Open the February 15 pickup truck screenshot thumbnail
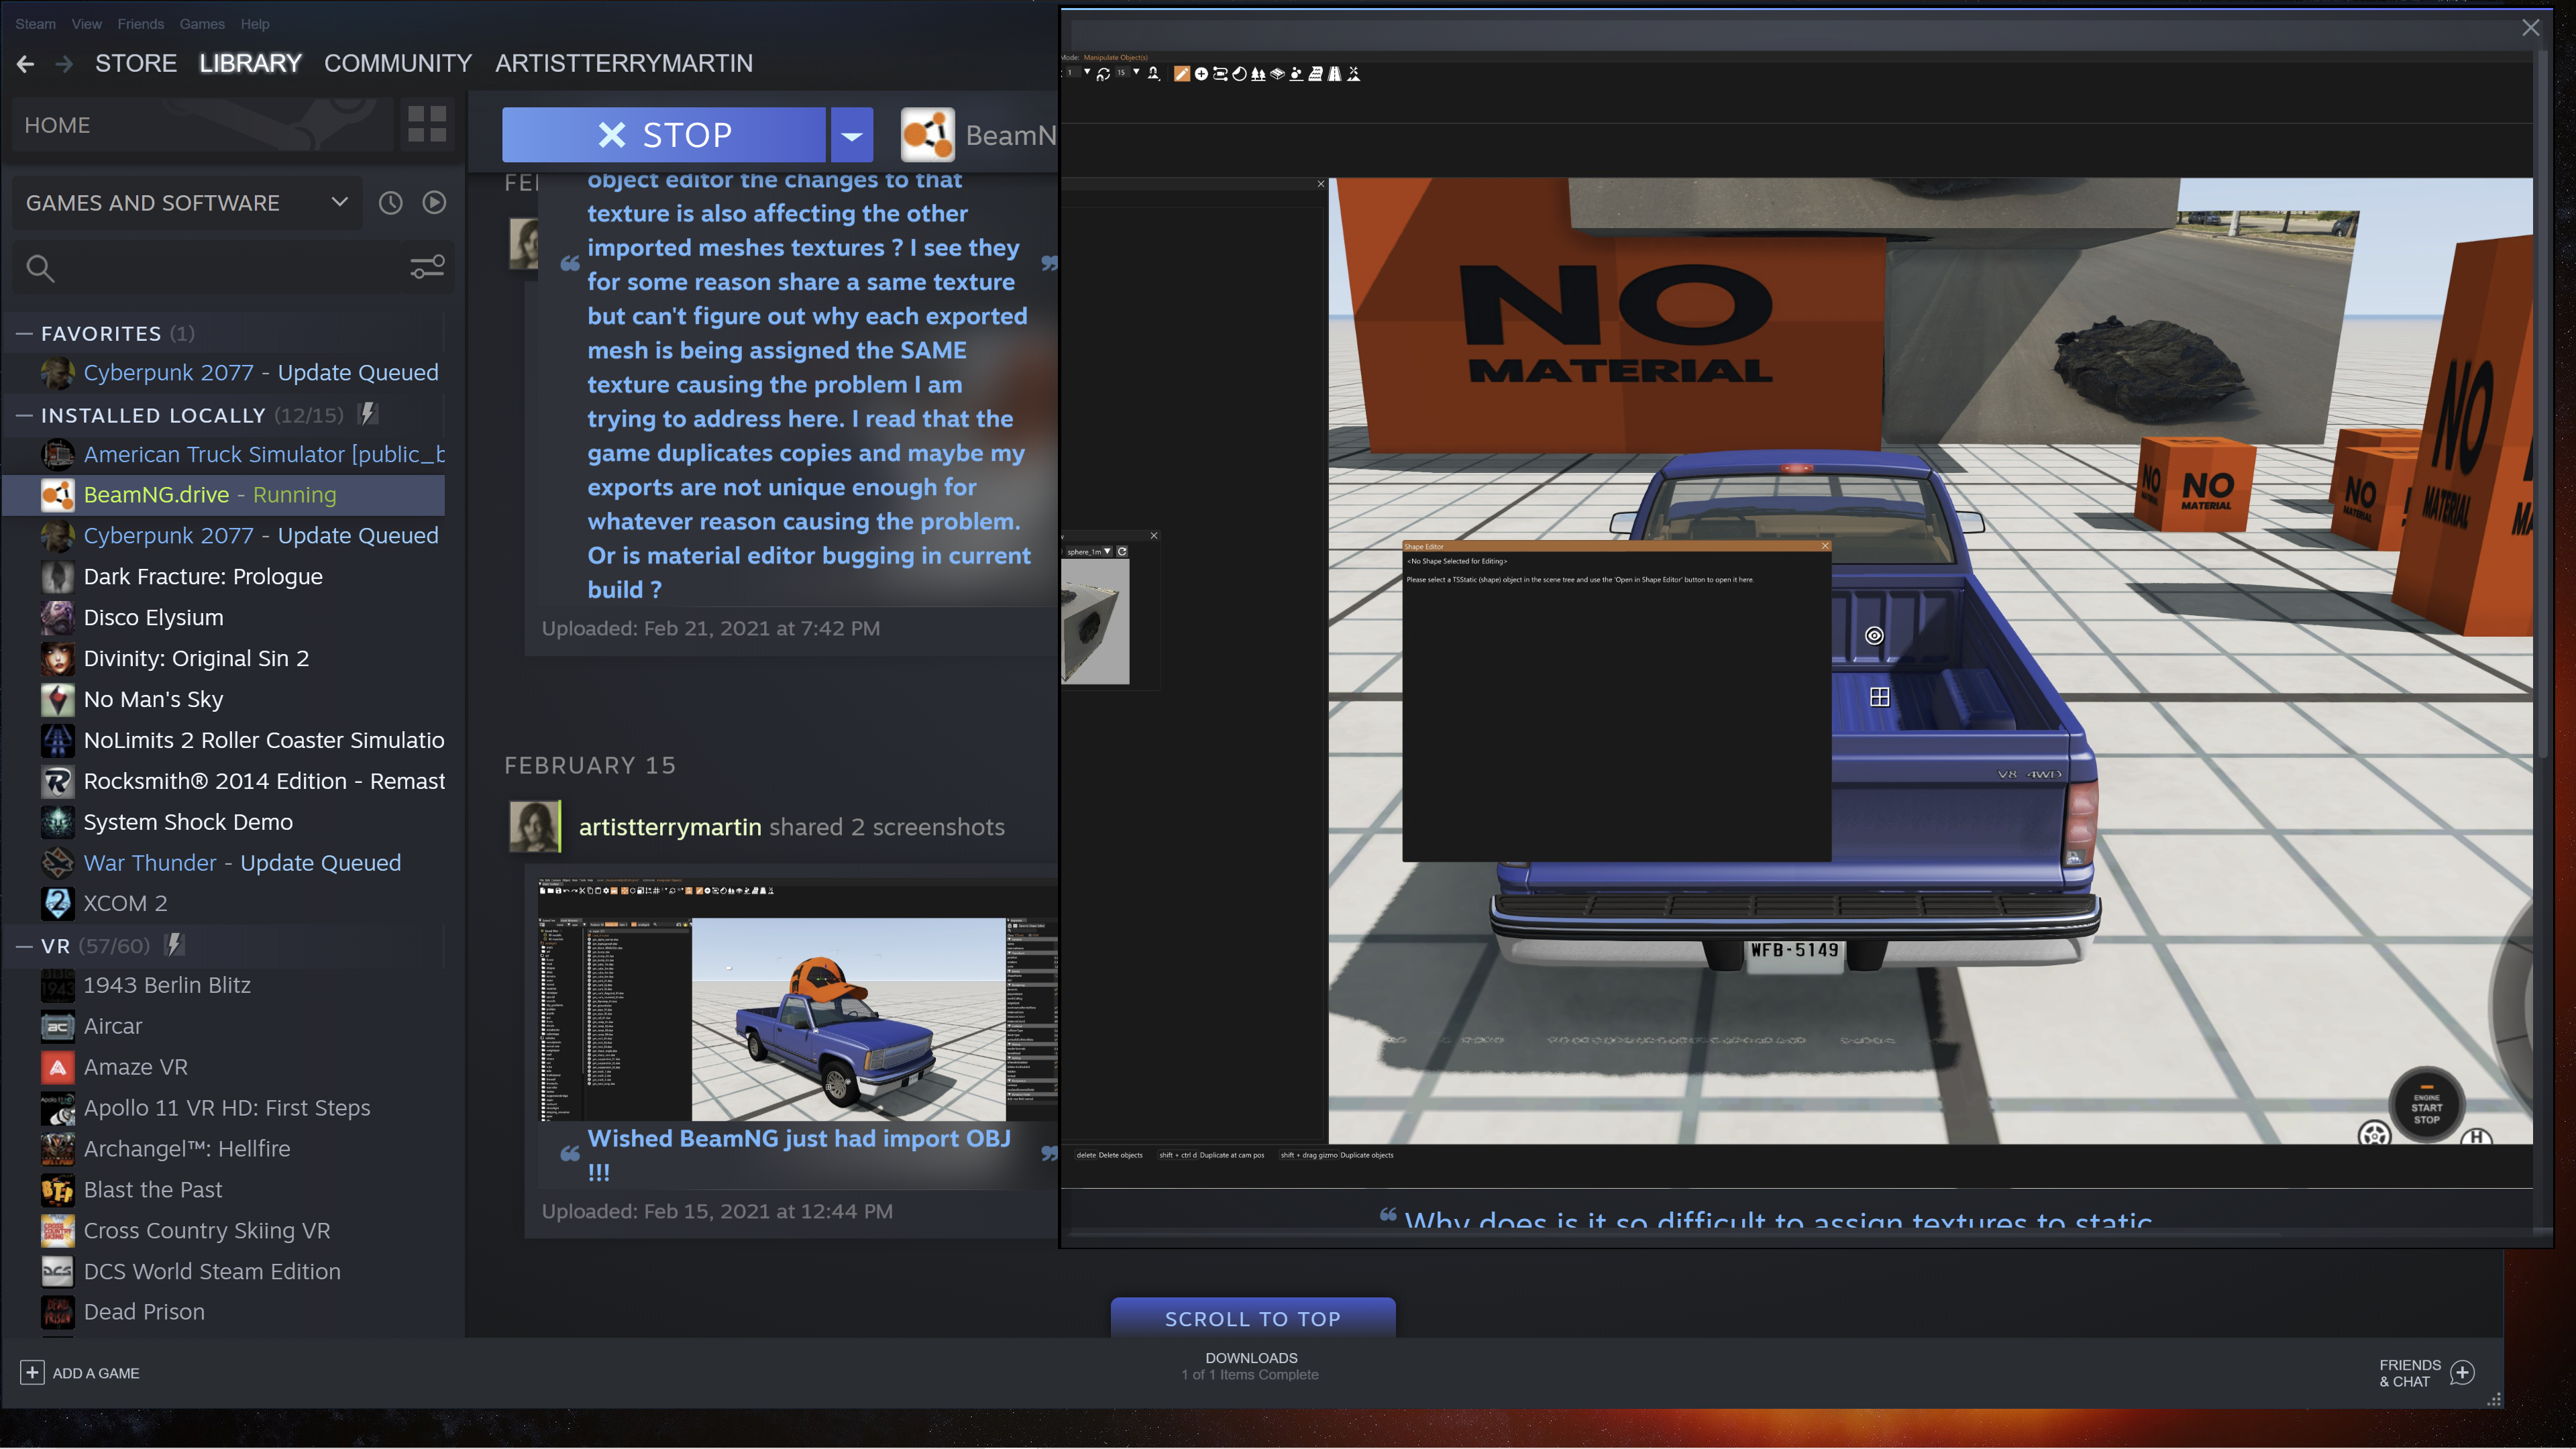The image size is (2576, 1449). [x=798, y=1000]
